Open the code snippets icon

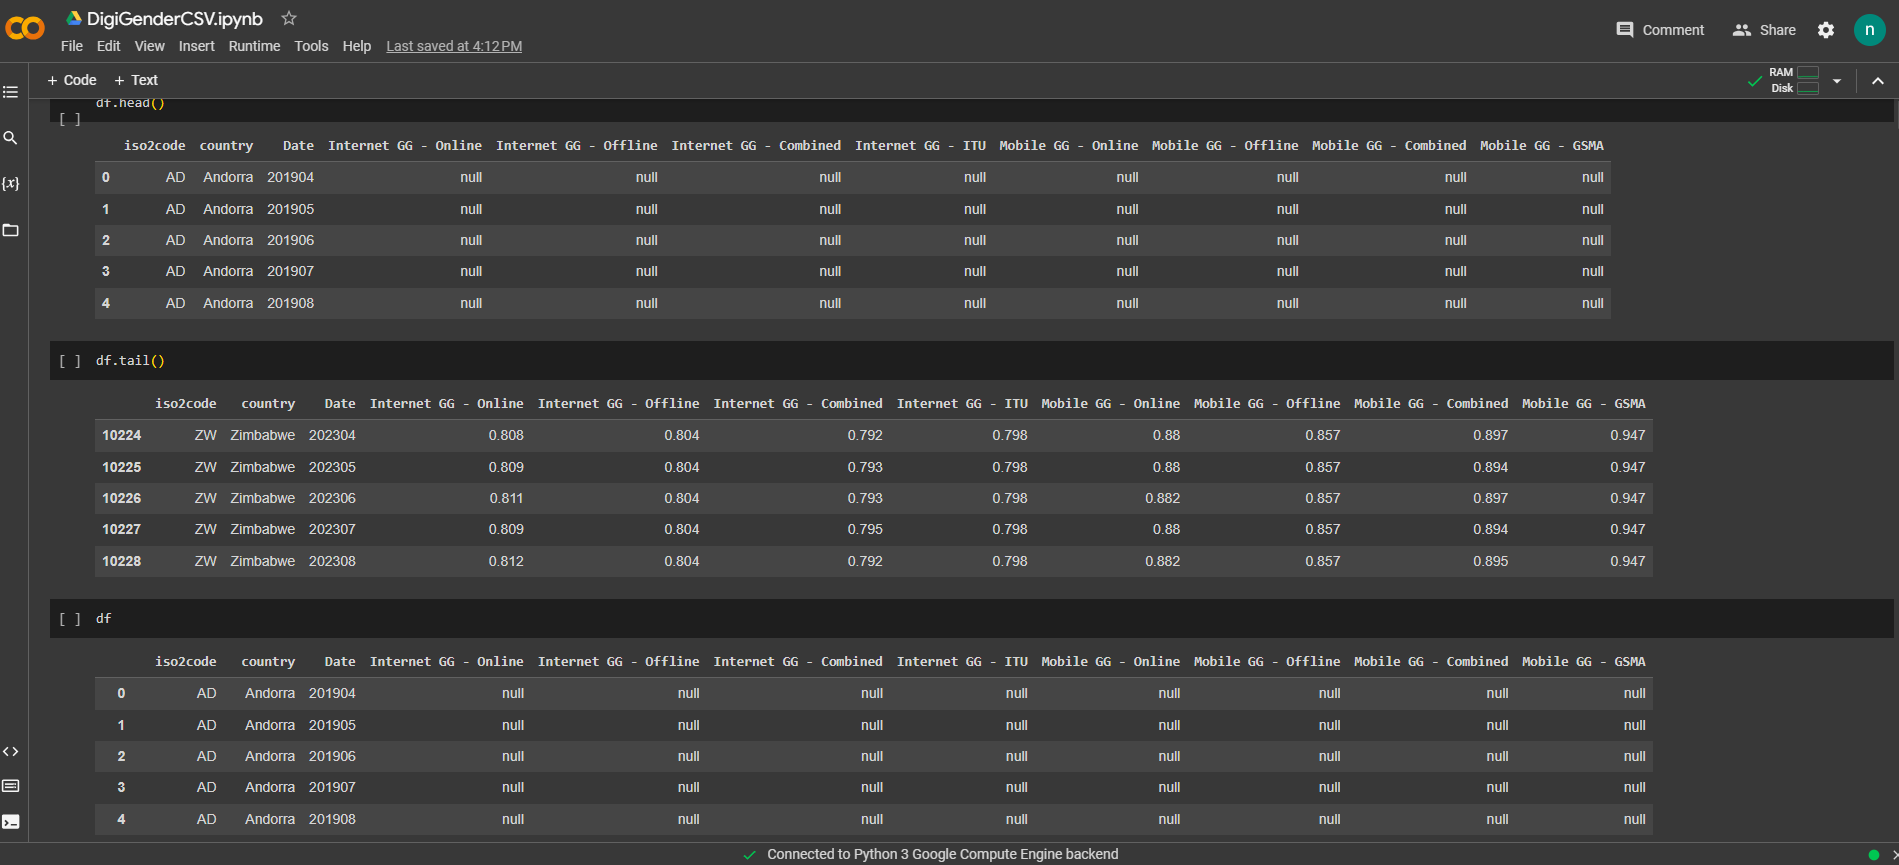click(11, 752)
